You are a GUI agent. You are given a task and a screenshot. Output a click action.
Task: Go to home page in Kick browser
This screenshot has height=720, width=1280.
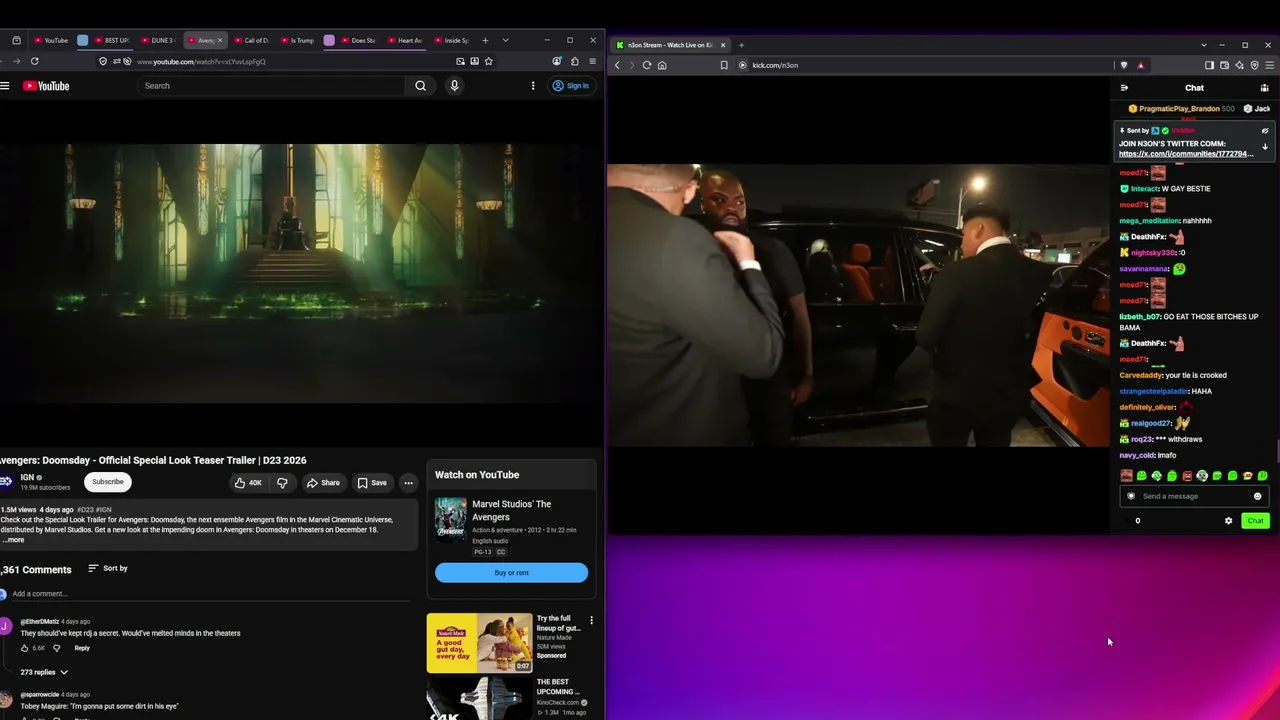click(x=662, y=65)
